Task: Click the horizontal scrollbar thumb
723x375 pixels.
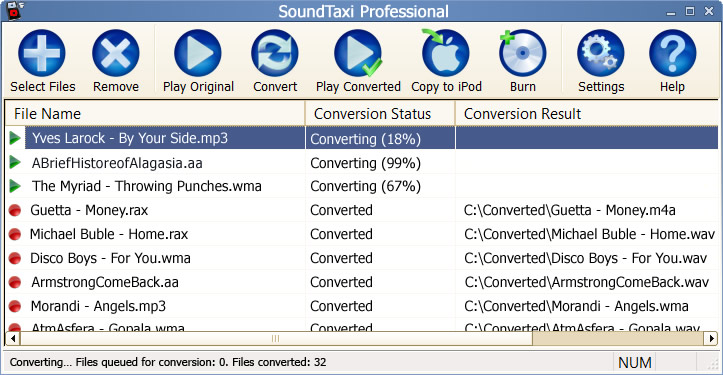Action: (276, 339)
